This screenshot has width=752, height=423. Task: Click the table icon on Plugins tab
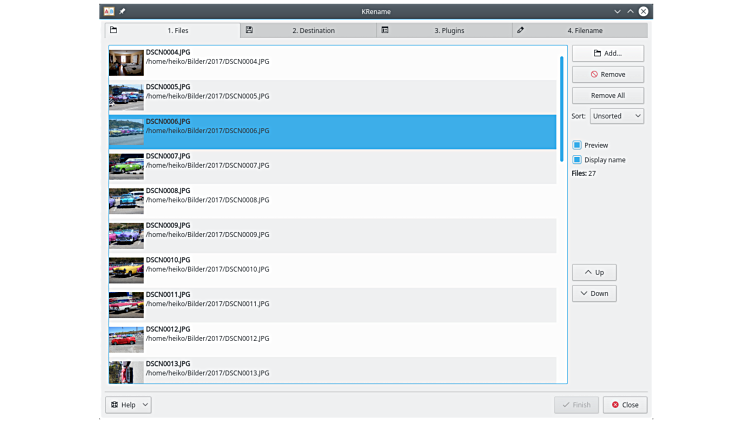coord(385,31)
